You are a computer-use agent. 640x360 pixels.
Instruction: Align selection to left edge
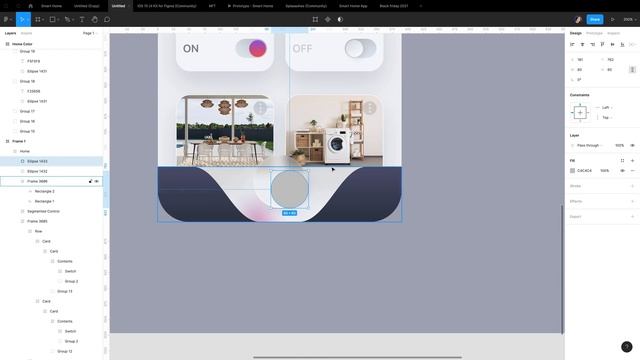coord(572,44)
